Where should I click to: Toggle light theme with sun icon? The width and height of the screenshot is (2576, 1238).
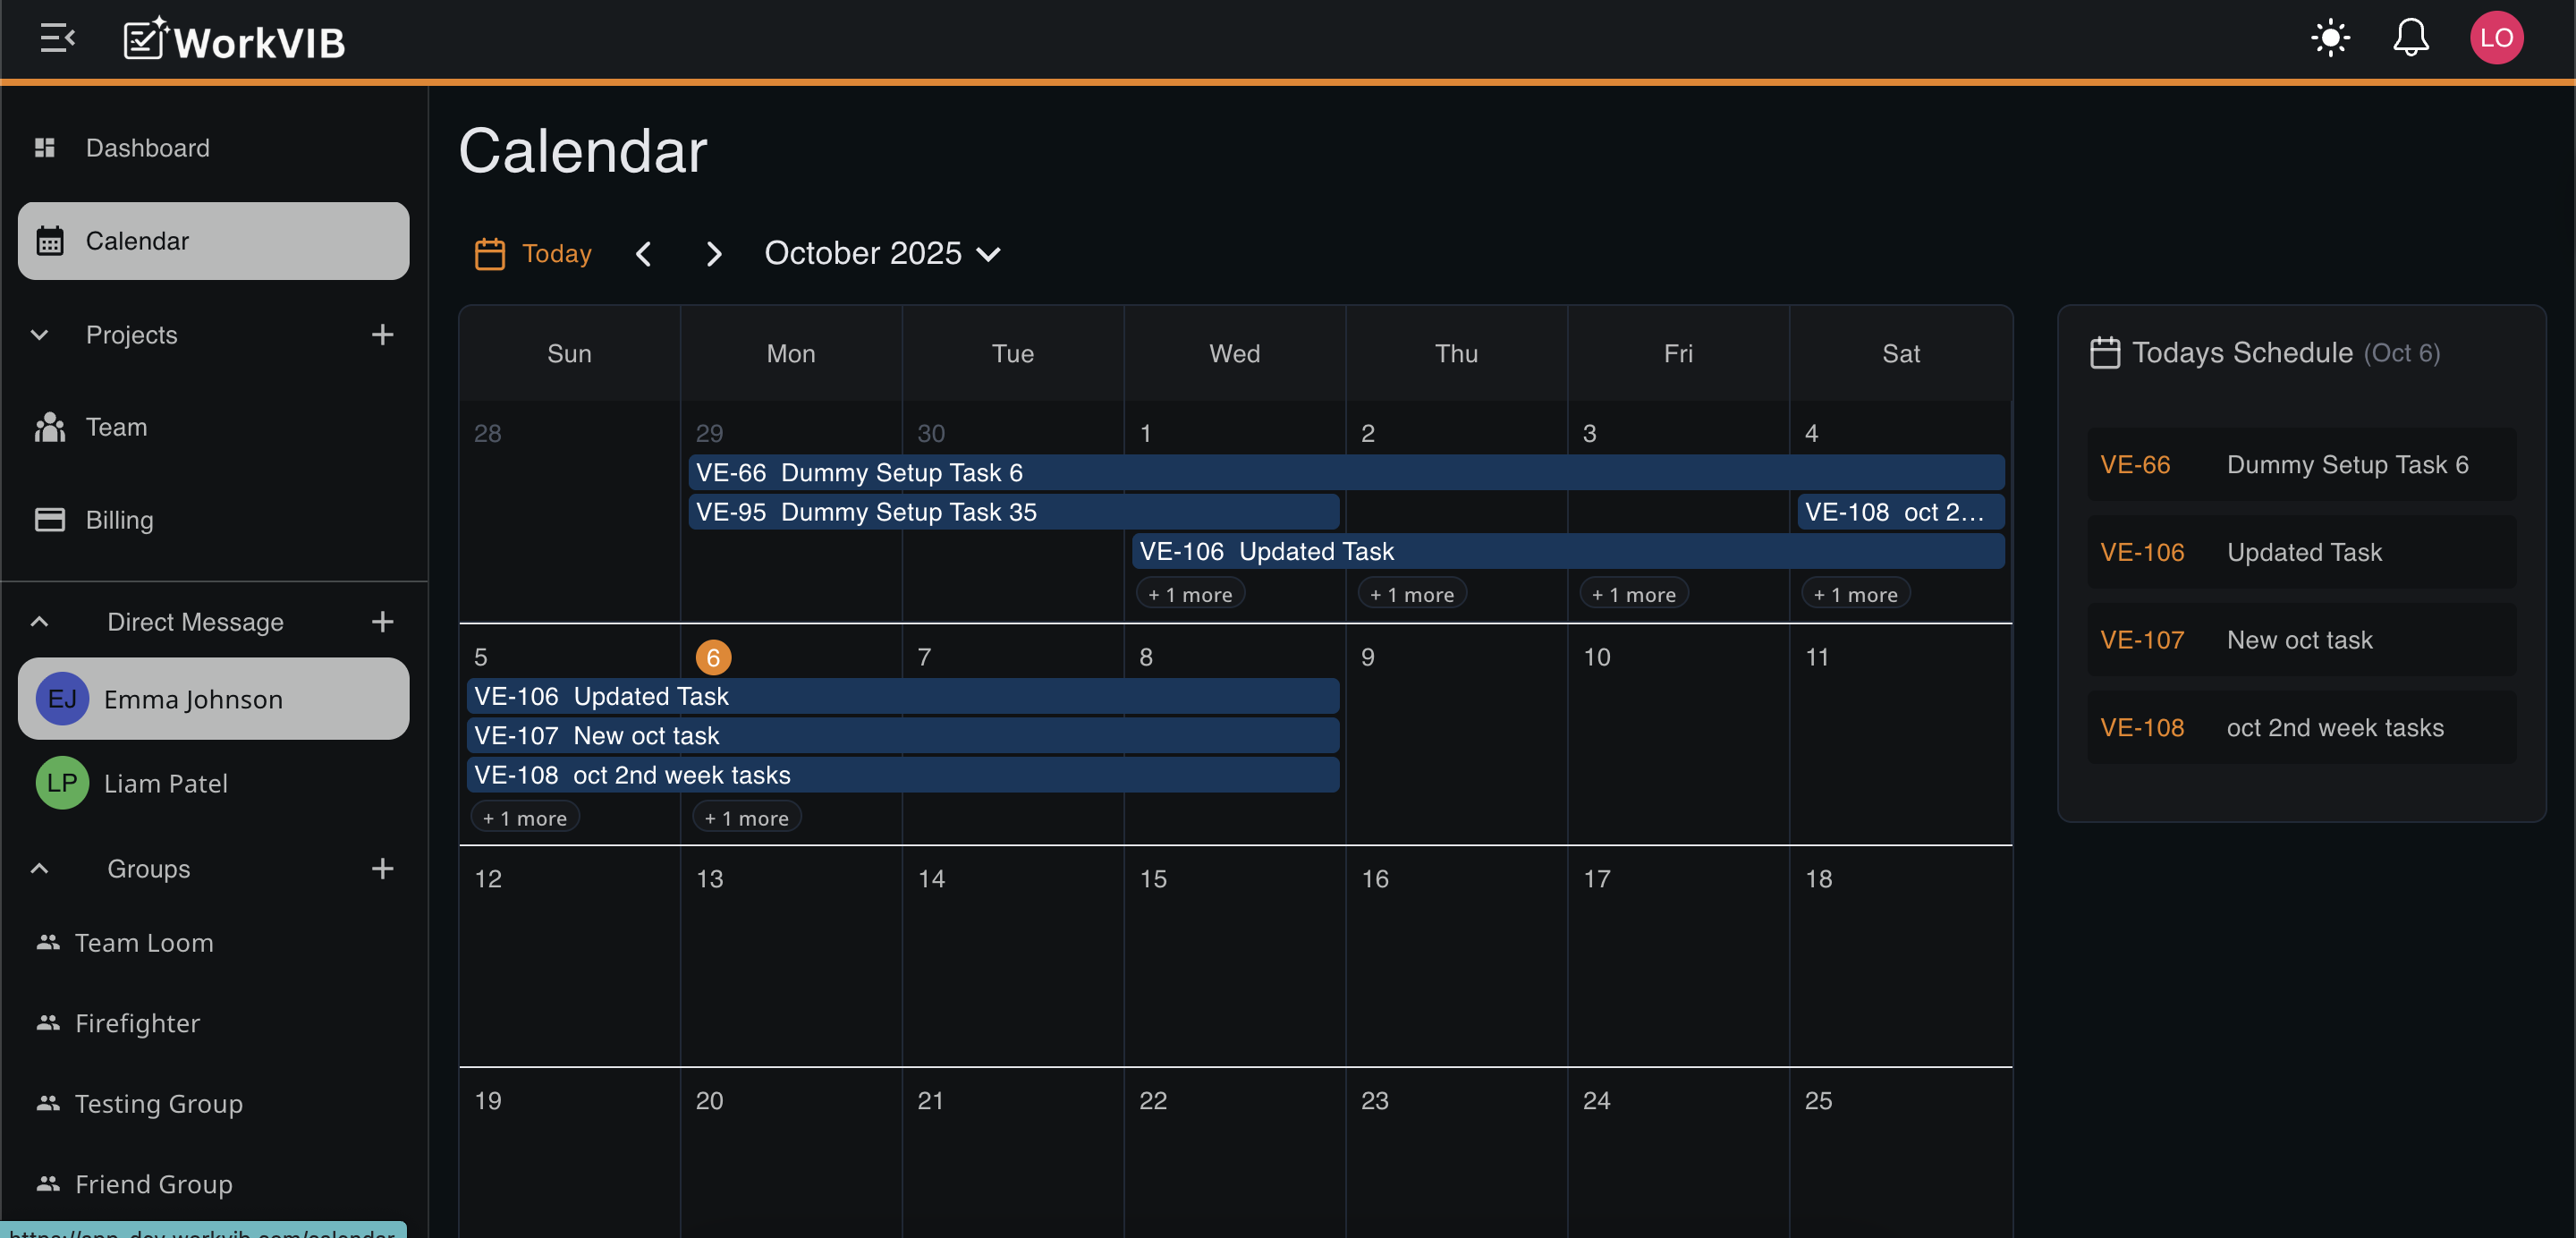(2330, 39)
